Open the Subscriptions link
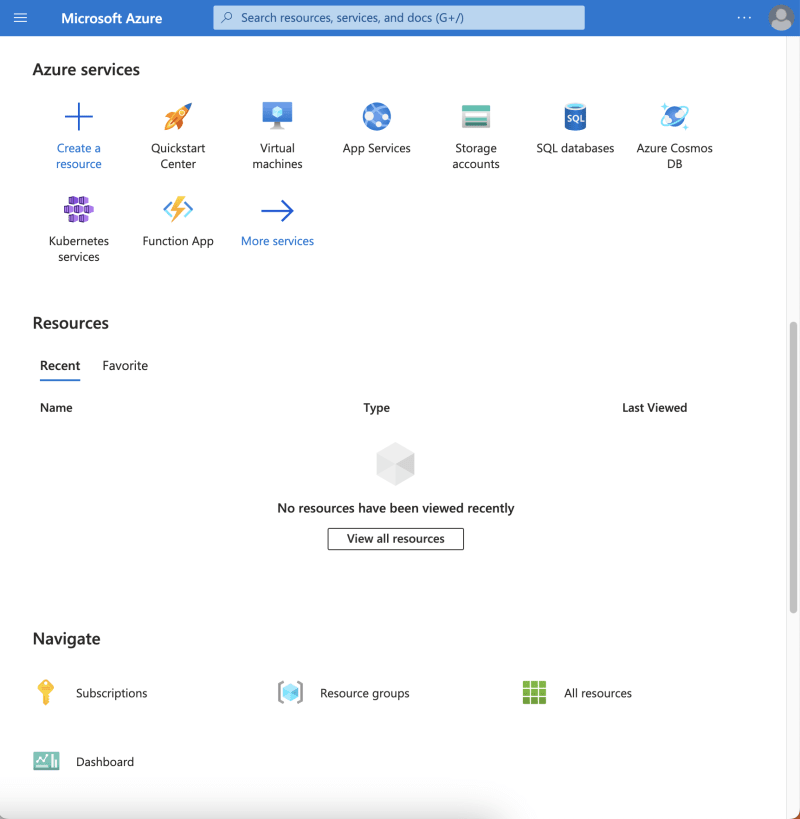 pos(112,693)
